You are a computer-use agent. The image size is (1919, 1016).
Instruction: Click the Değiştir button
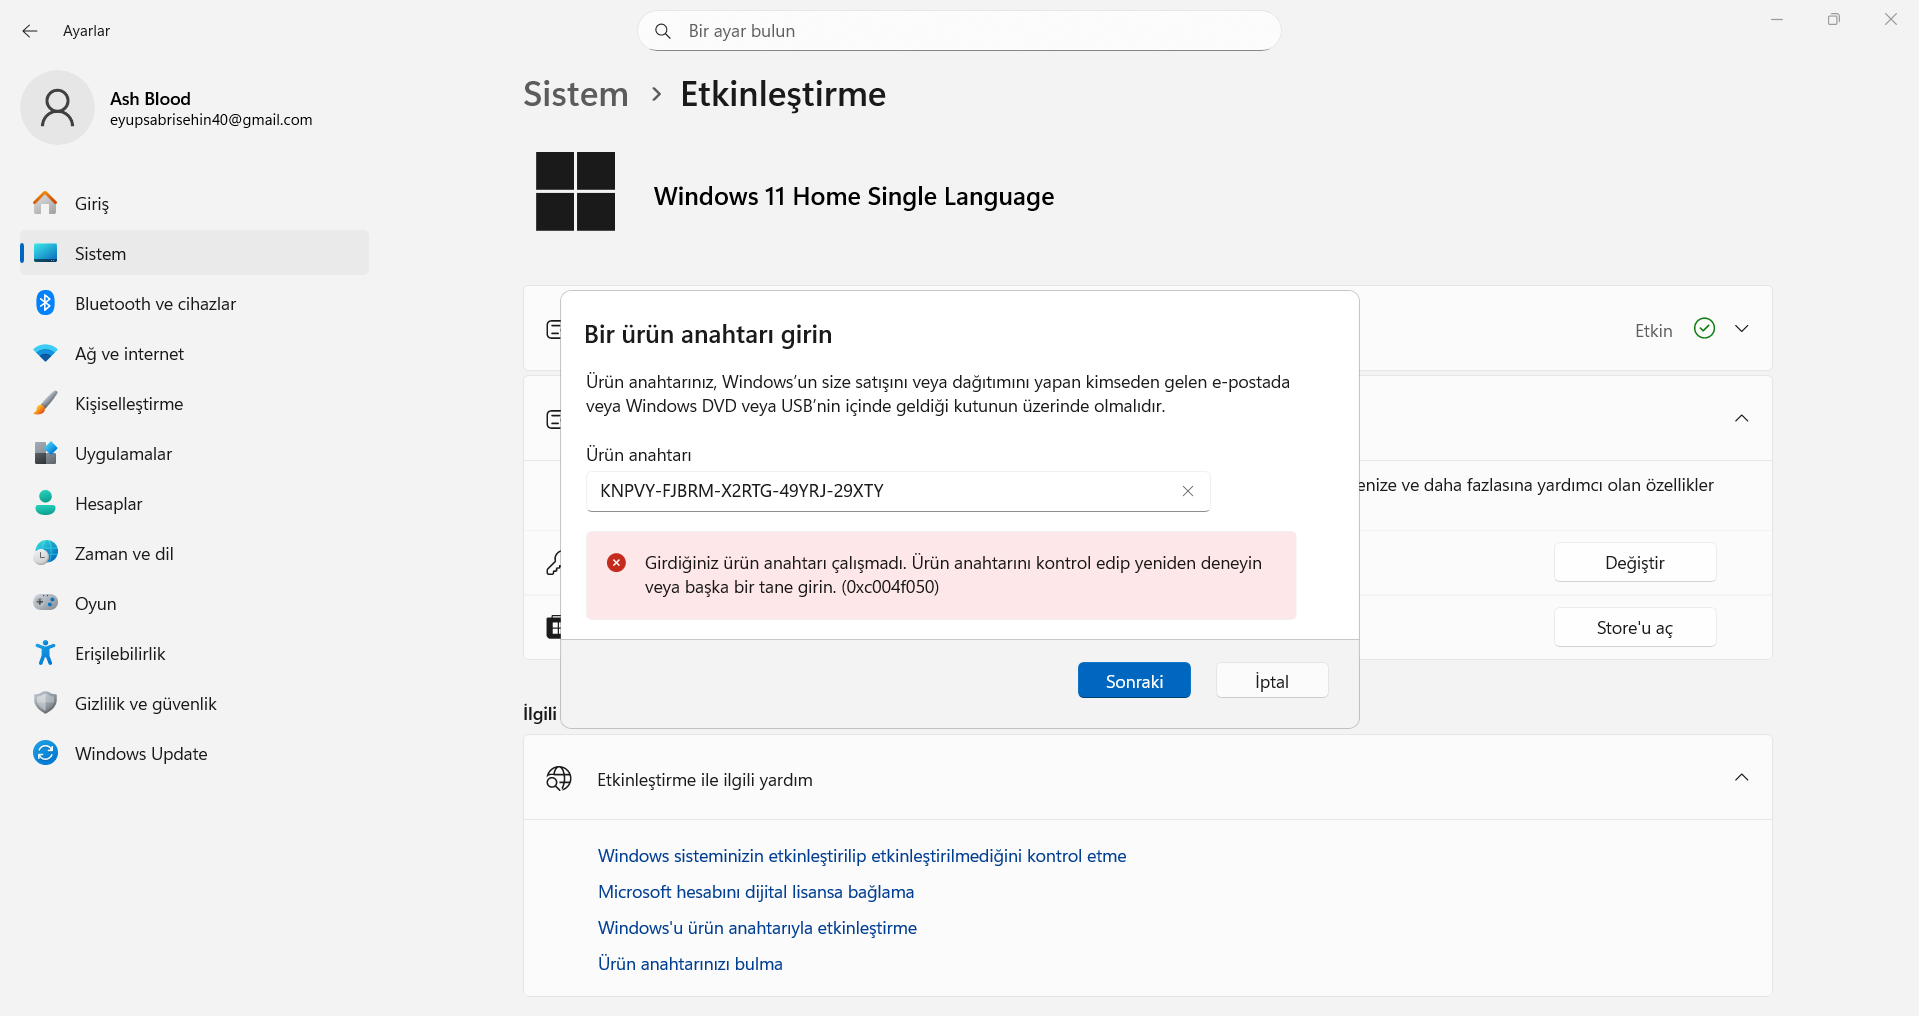[x=1635, y=562]
